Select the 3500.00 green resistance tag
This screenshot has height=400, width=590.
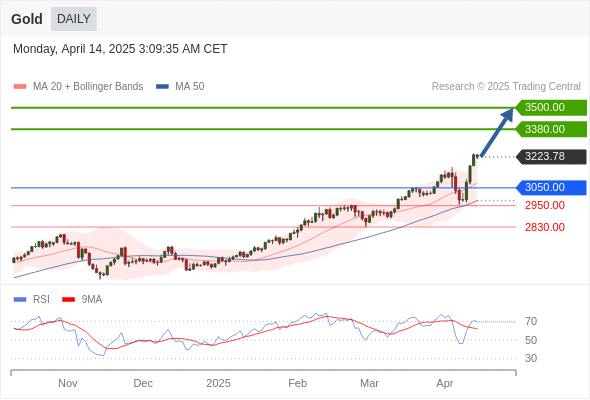coord(551,108)
